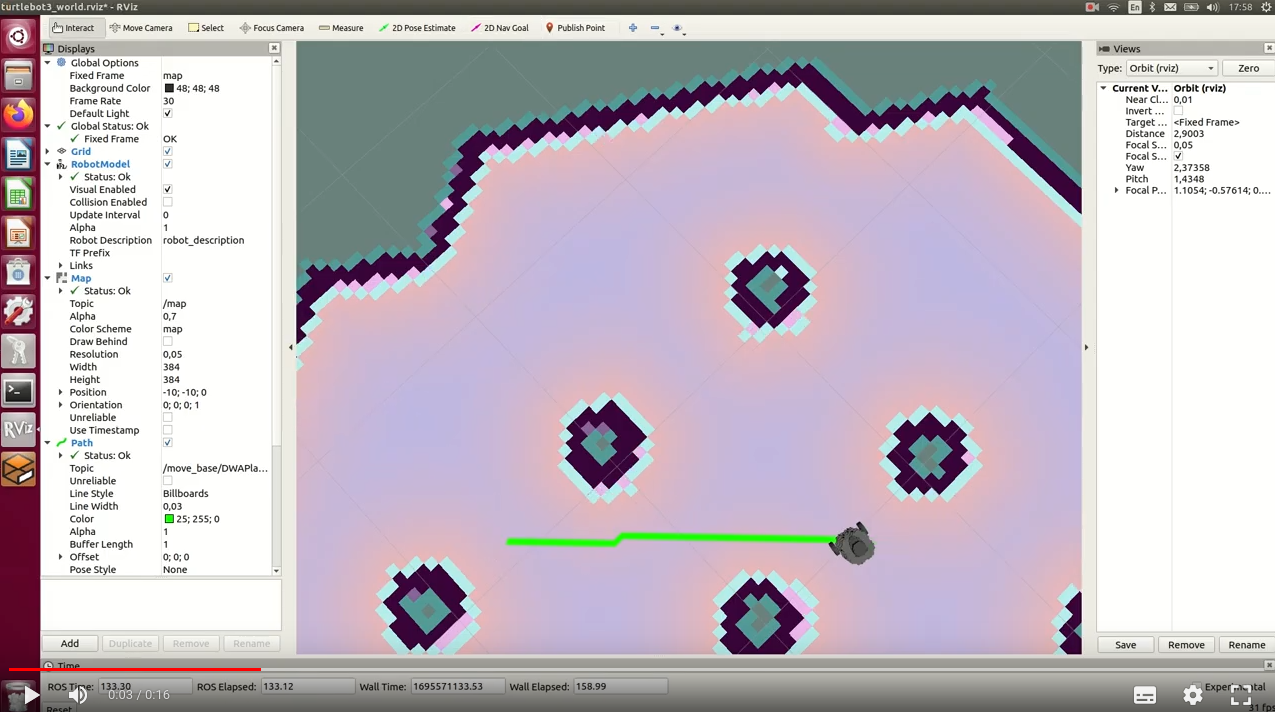
Task: Select the 2D Nav Goal tool
Action: pos(499,28)
